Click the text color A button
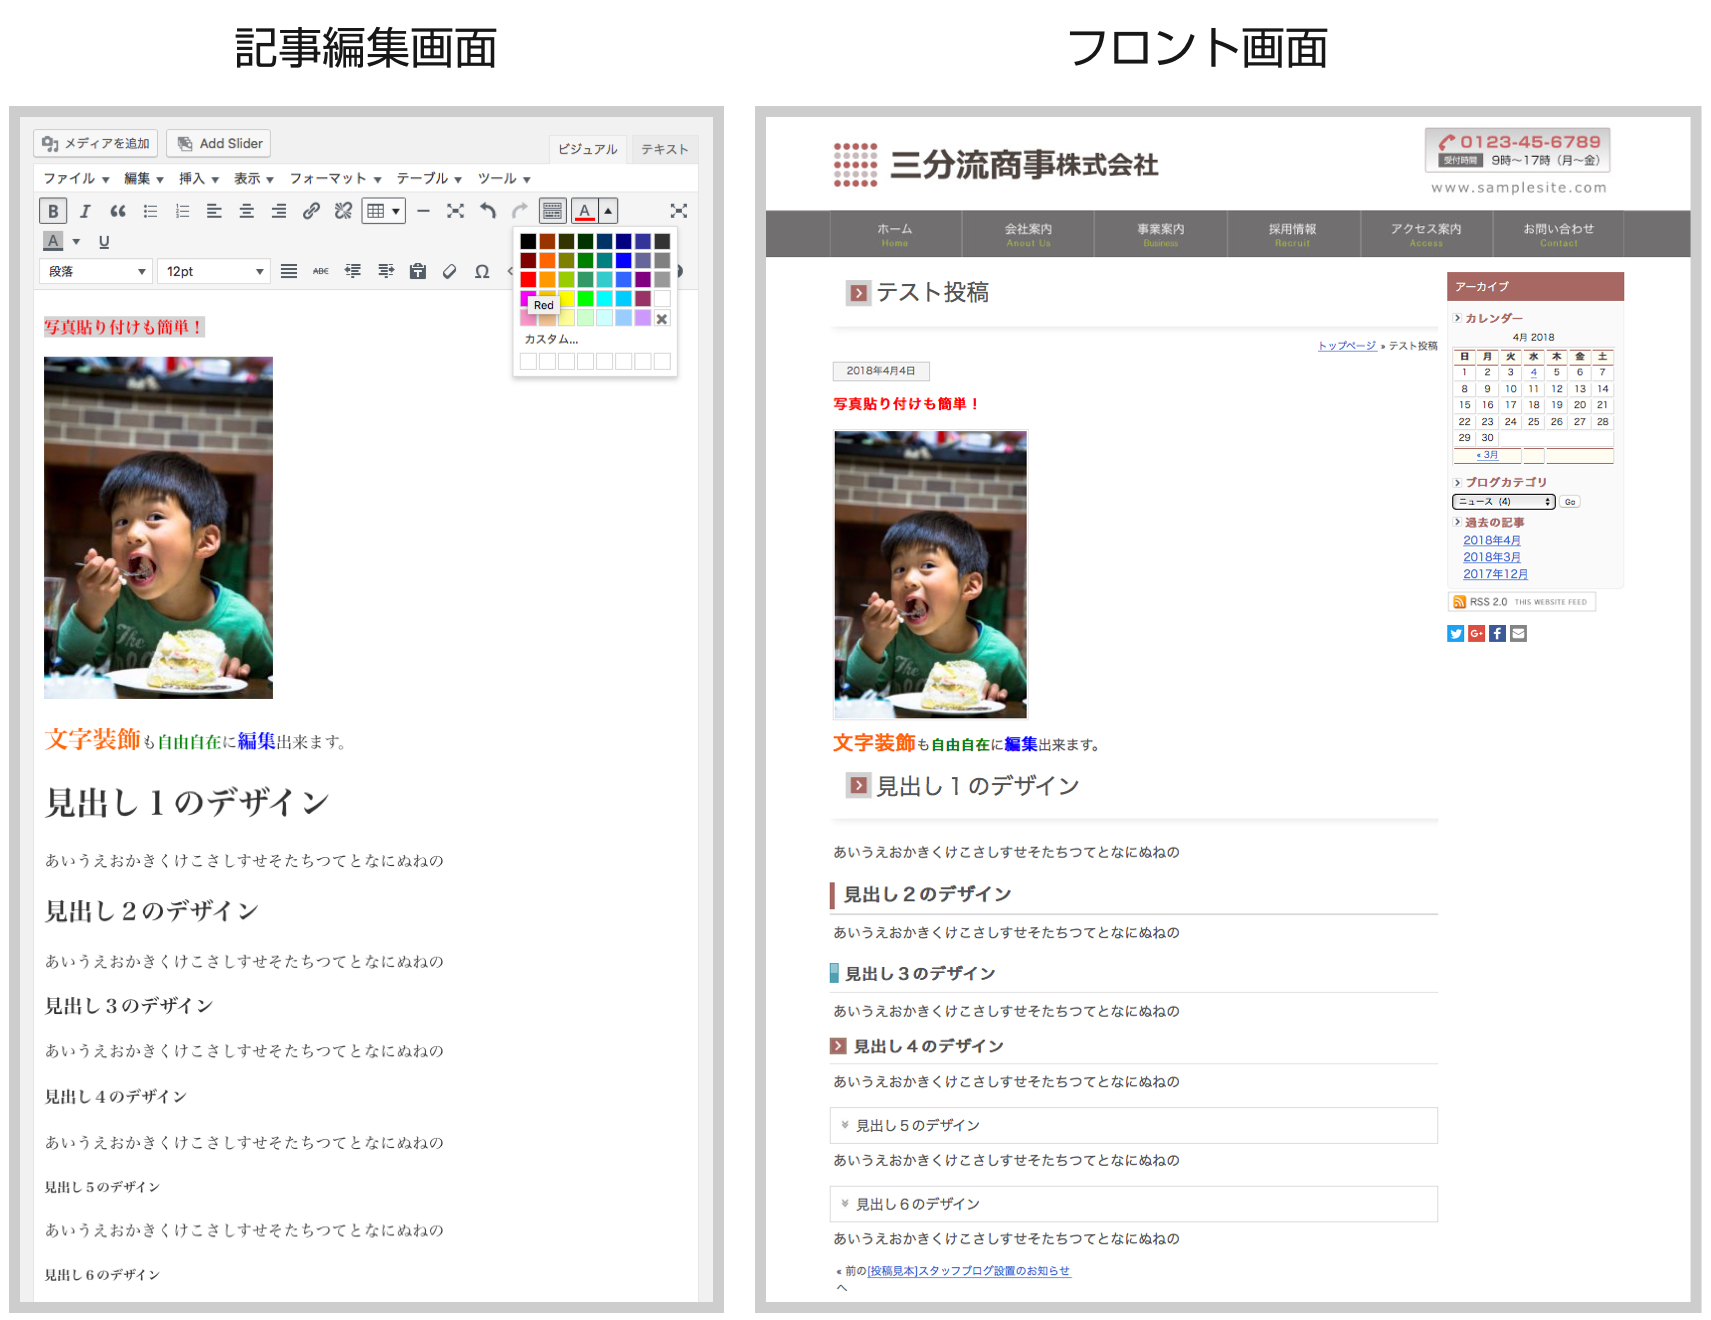Image resolution: width=1711 pixels, height=1320 pixels. 585,211
